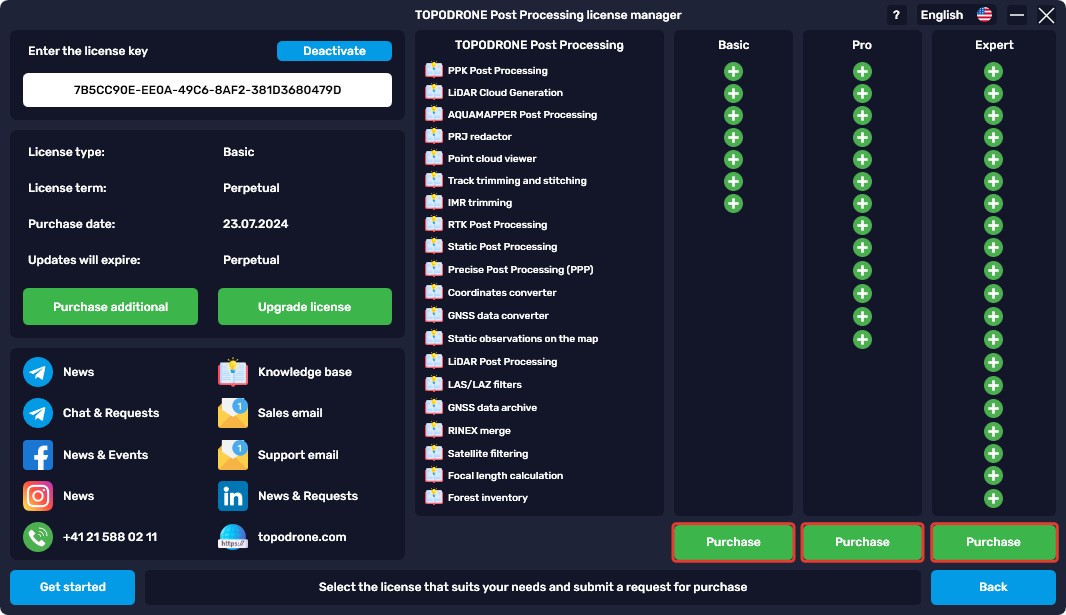Click the license key input field

[207, 90]
